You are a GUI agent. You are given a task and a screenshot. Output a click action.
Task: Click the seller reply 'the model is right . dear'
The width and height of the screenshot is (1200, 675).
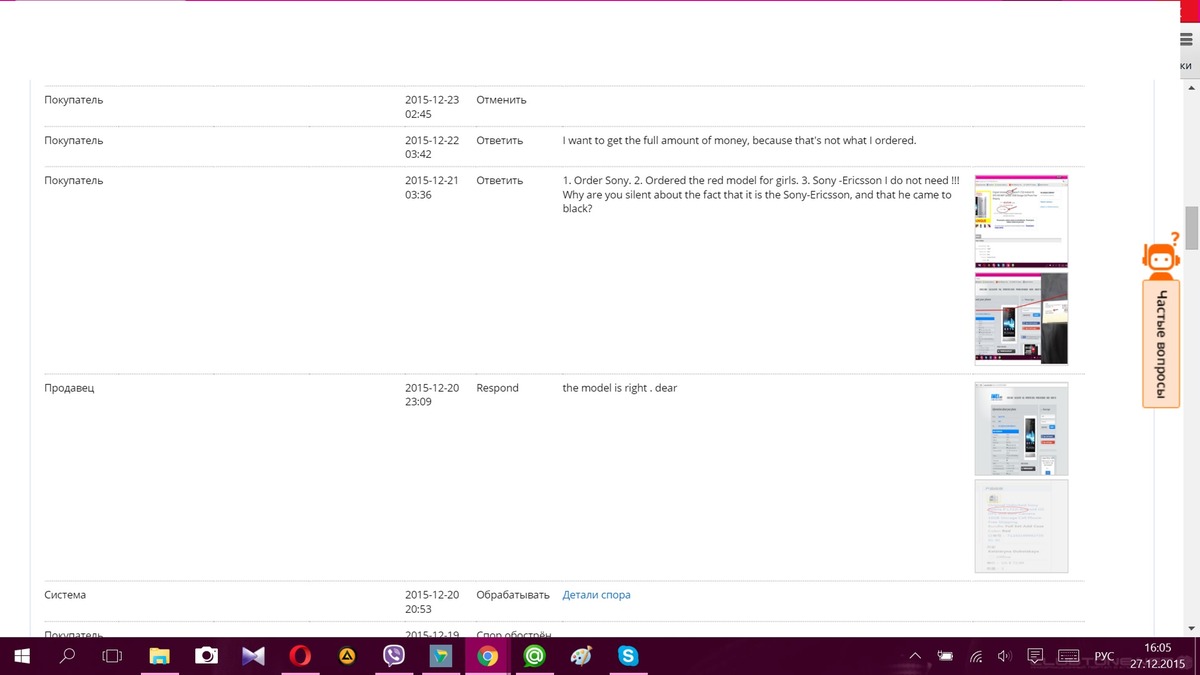(x=620, y=388)
